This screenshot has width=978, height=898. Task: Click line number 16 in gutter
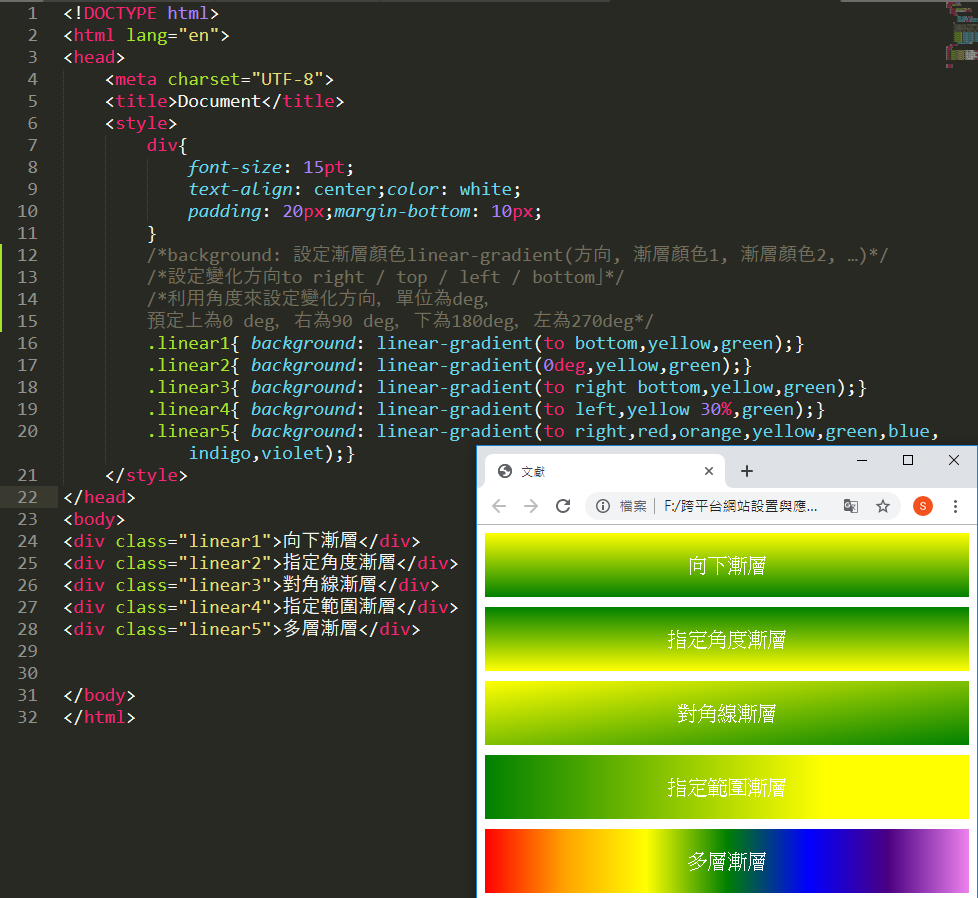[28, 343]
